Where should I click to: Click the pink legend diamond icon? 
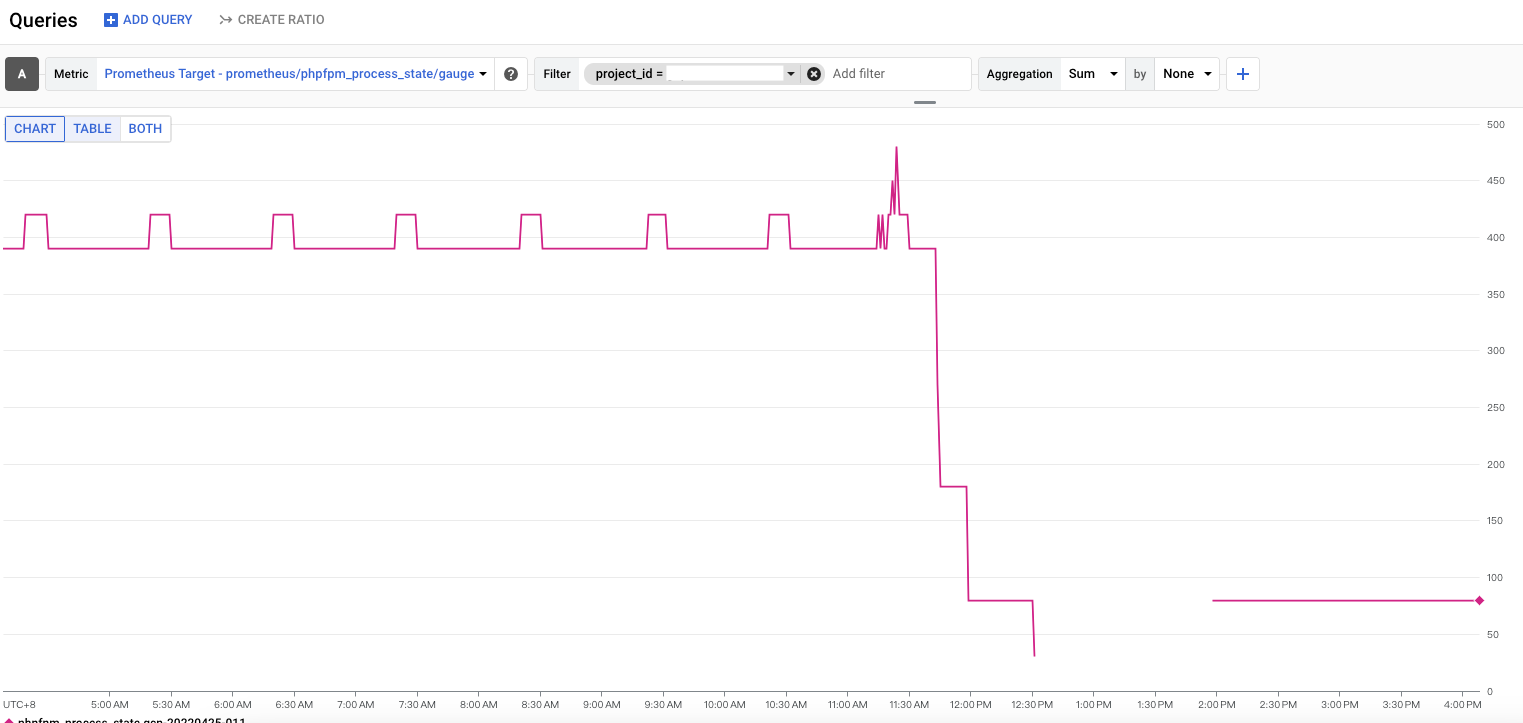point(9,720)
